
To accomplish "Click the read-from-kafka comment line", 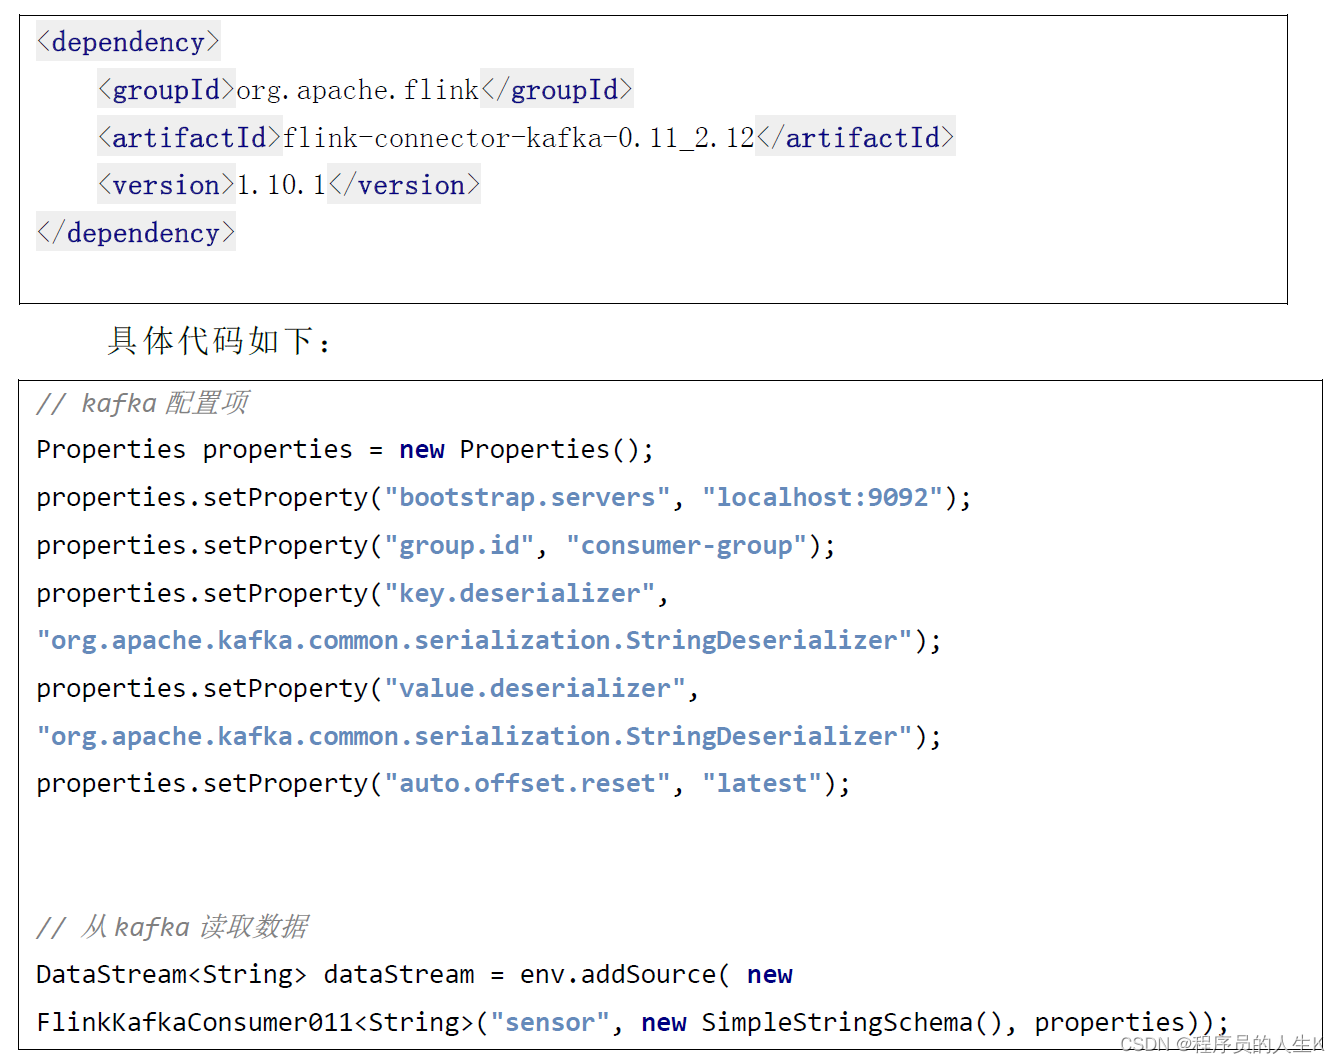I will click(172, 927).
